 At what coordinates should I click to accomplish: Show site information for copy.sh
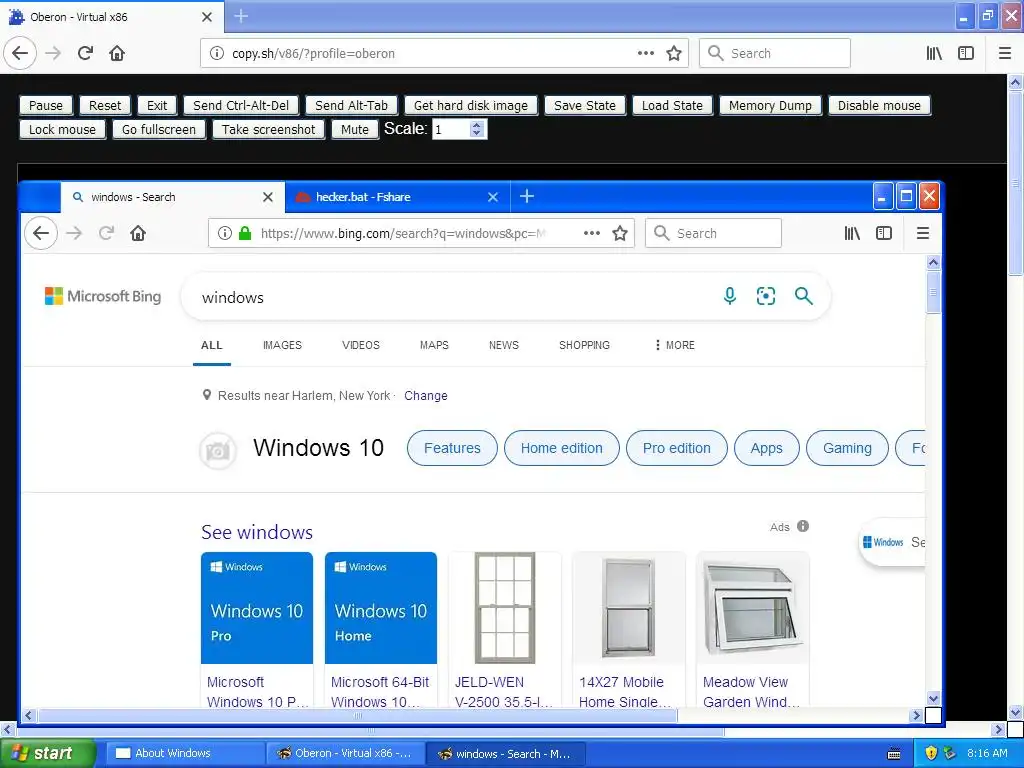216,53
